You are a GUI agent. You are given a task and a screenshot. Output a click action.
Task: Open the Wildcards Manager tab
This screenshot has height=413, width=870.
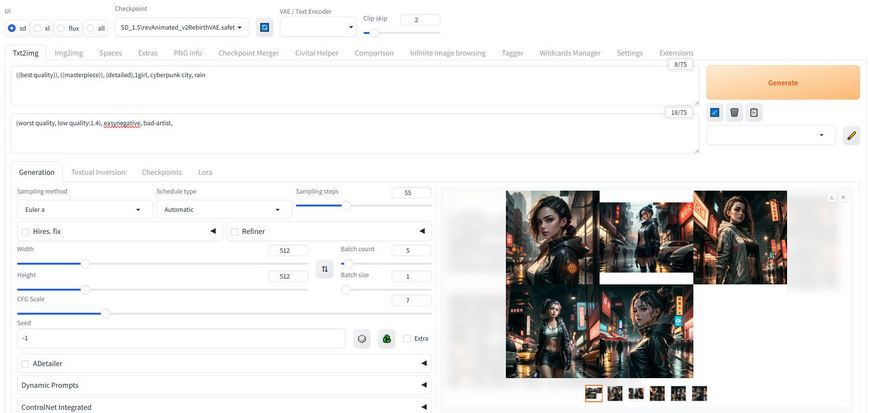click(570, 53)
